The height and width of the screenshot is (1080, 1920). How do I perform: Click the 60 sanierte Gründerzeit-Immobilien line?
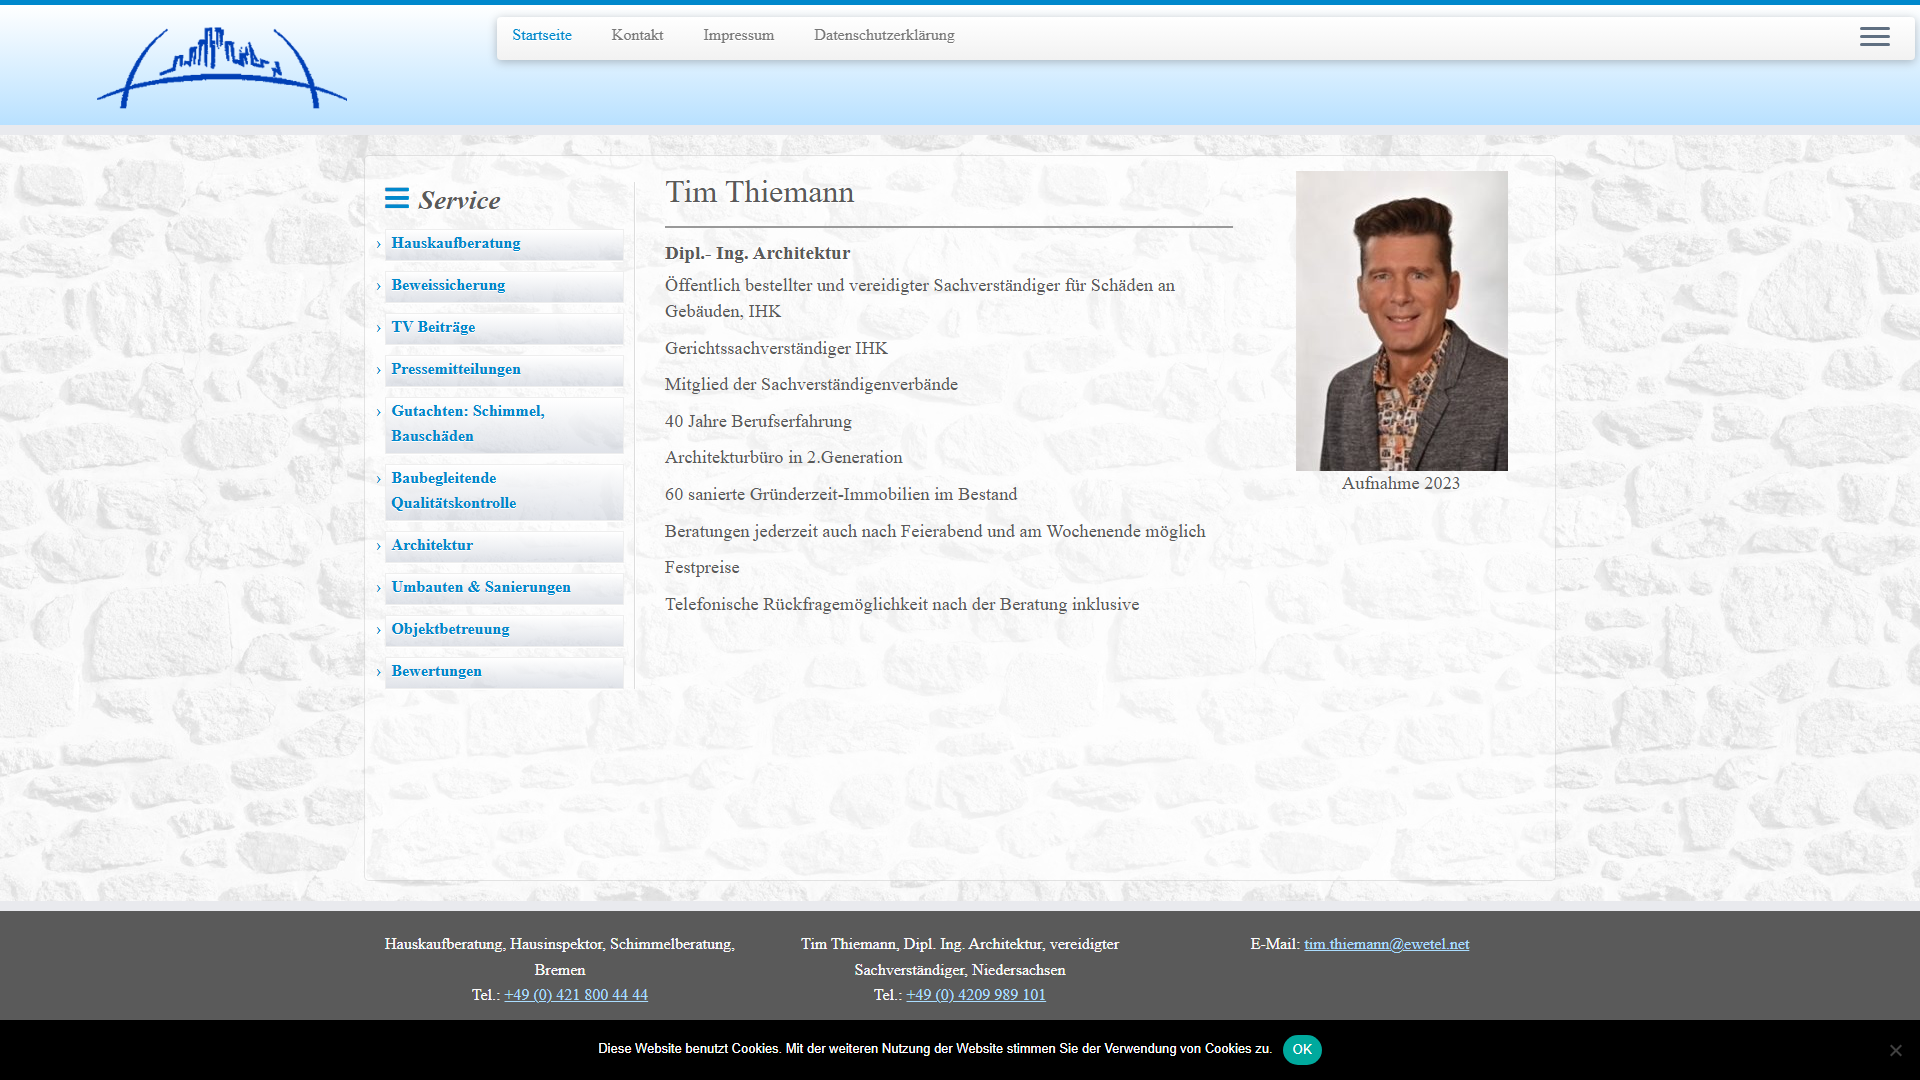tap(841, 495)
